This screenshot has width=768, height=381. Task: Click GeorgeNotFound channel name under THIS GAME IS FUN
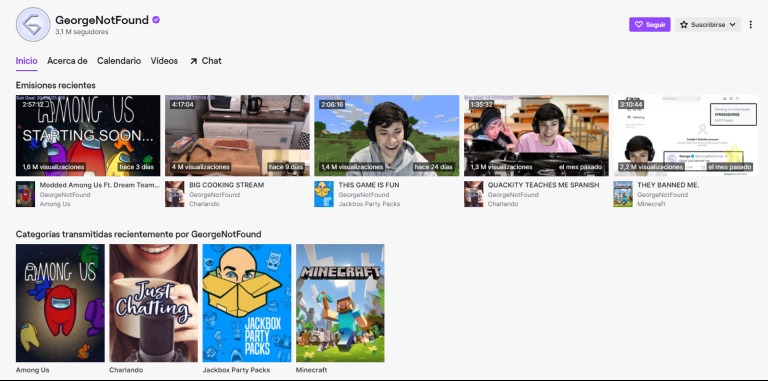[x=363, y=194]
